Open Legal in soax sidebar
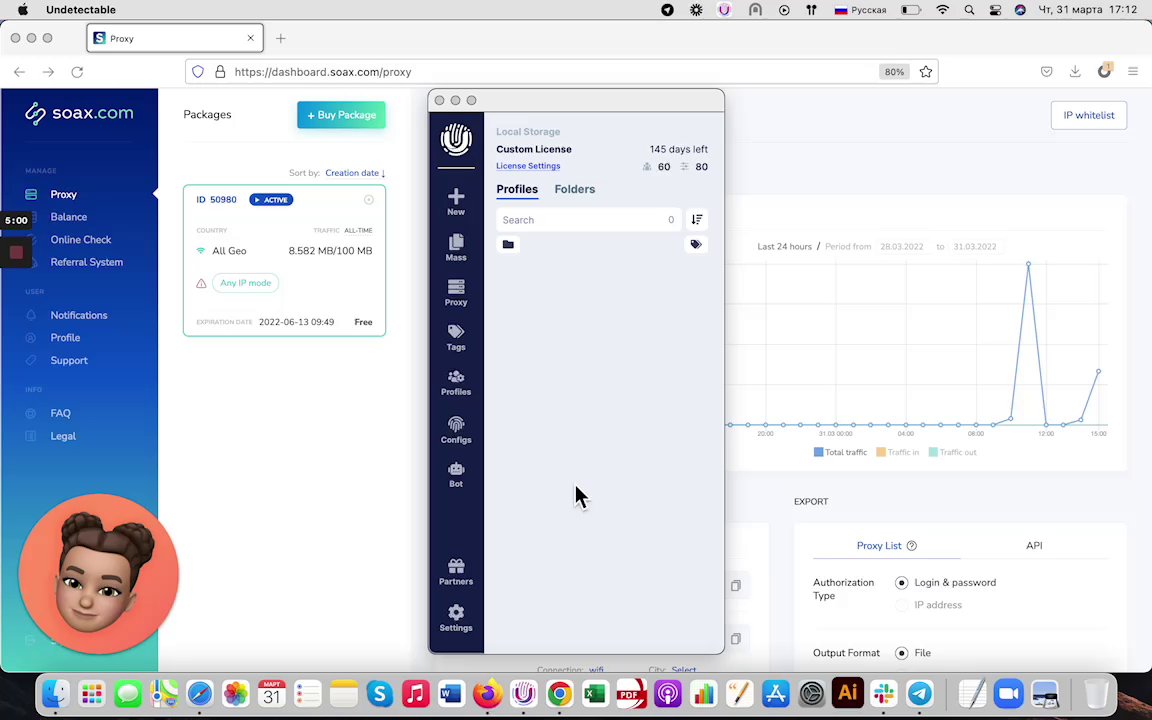The image size is (1152, 720). point(63,436)
